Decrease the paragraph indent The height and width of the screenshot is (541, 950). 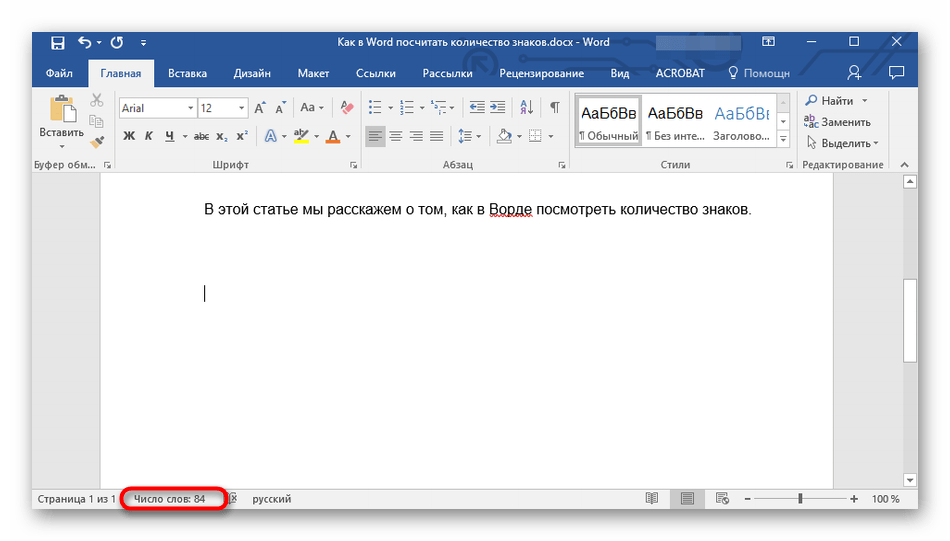tap(477, 108)
